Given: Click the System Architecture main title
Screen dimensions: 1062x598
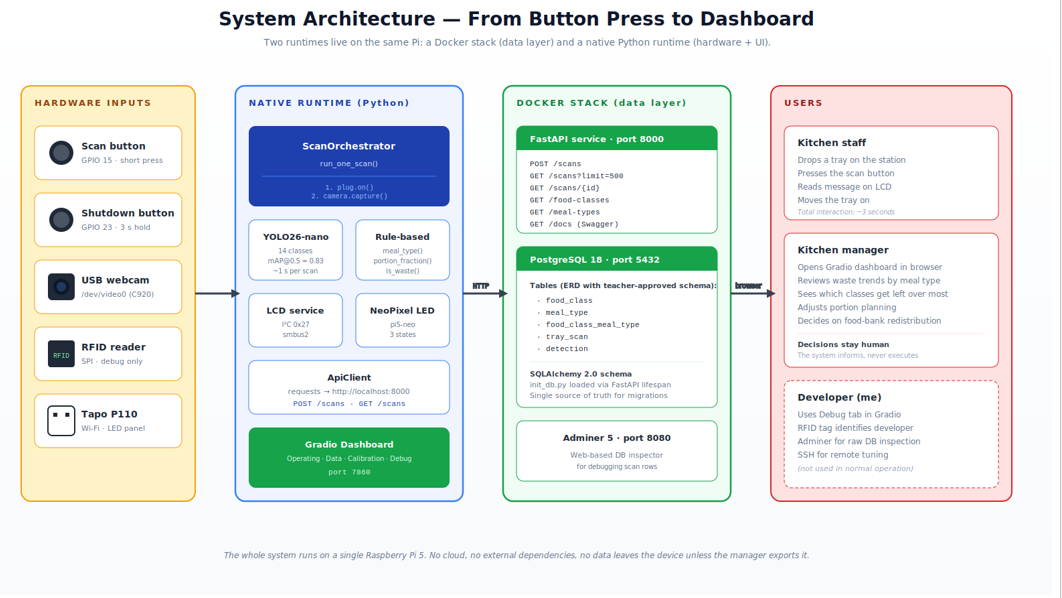Looking at the screenshot, I should [x=516, y=19].
